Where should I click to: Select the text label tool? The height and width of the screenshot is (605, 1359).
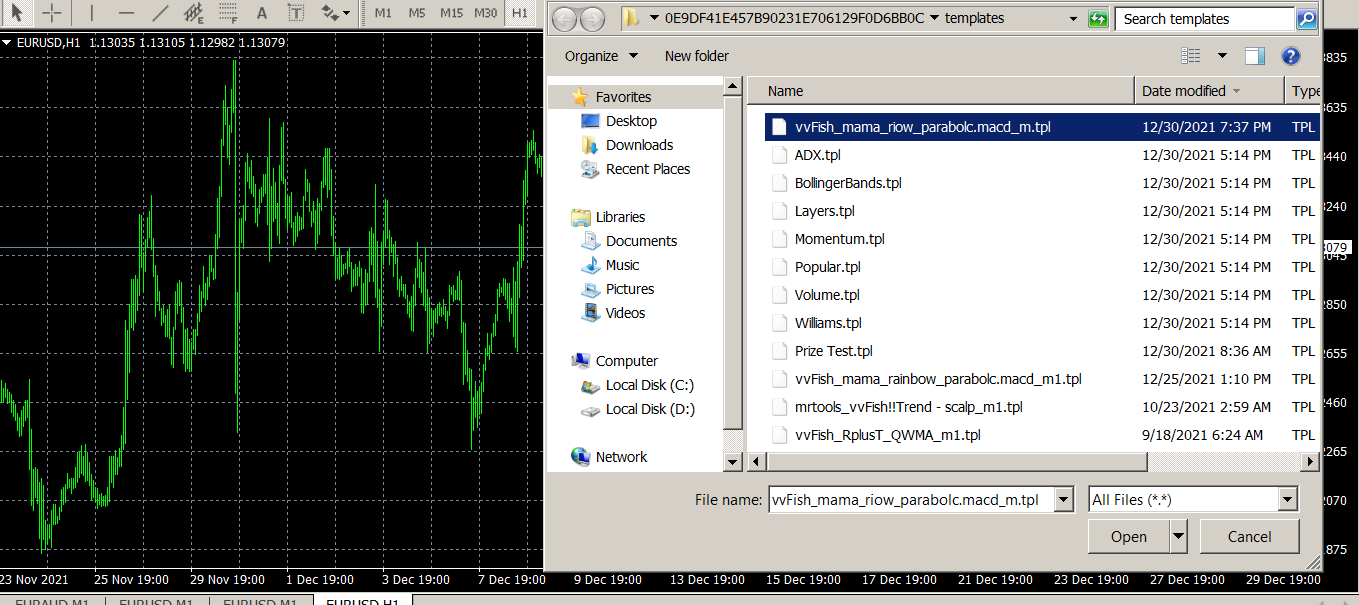click(296, 13)
